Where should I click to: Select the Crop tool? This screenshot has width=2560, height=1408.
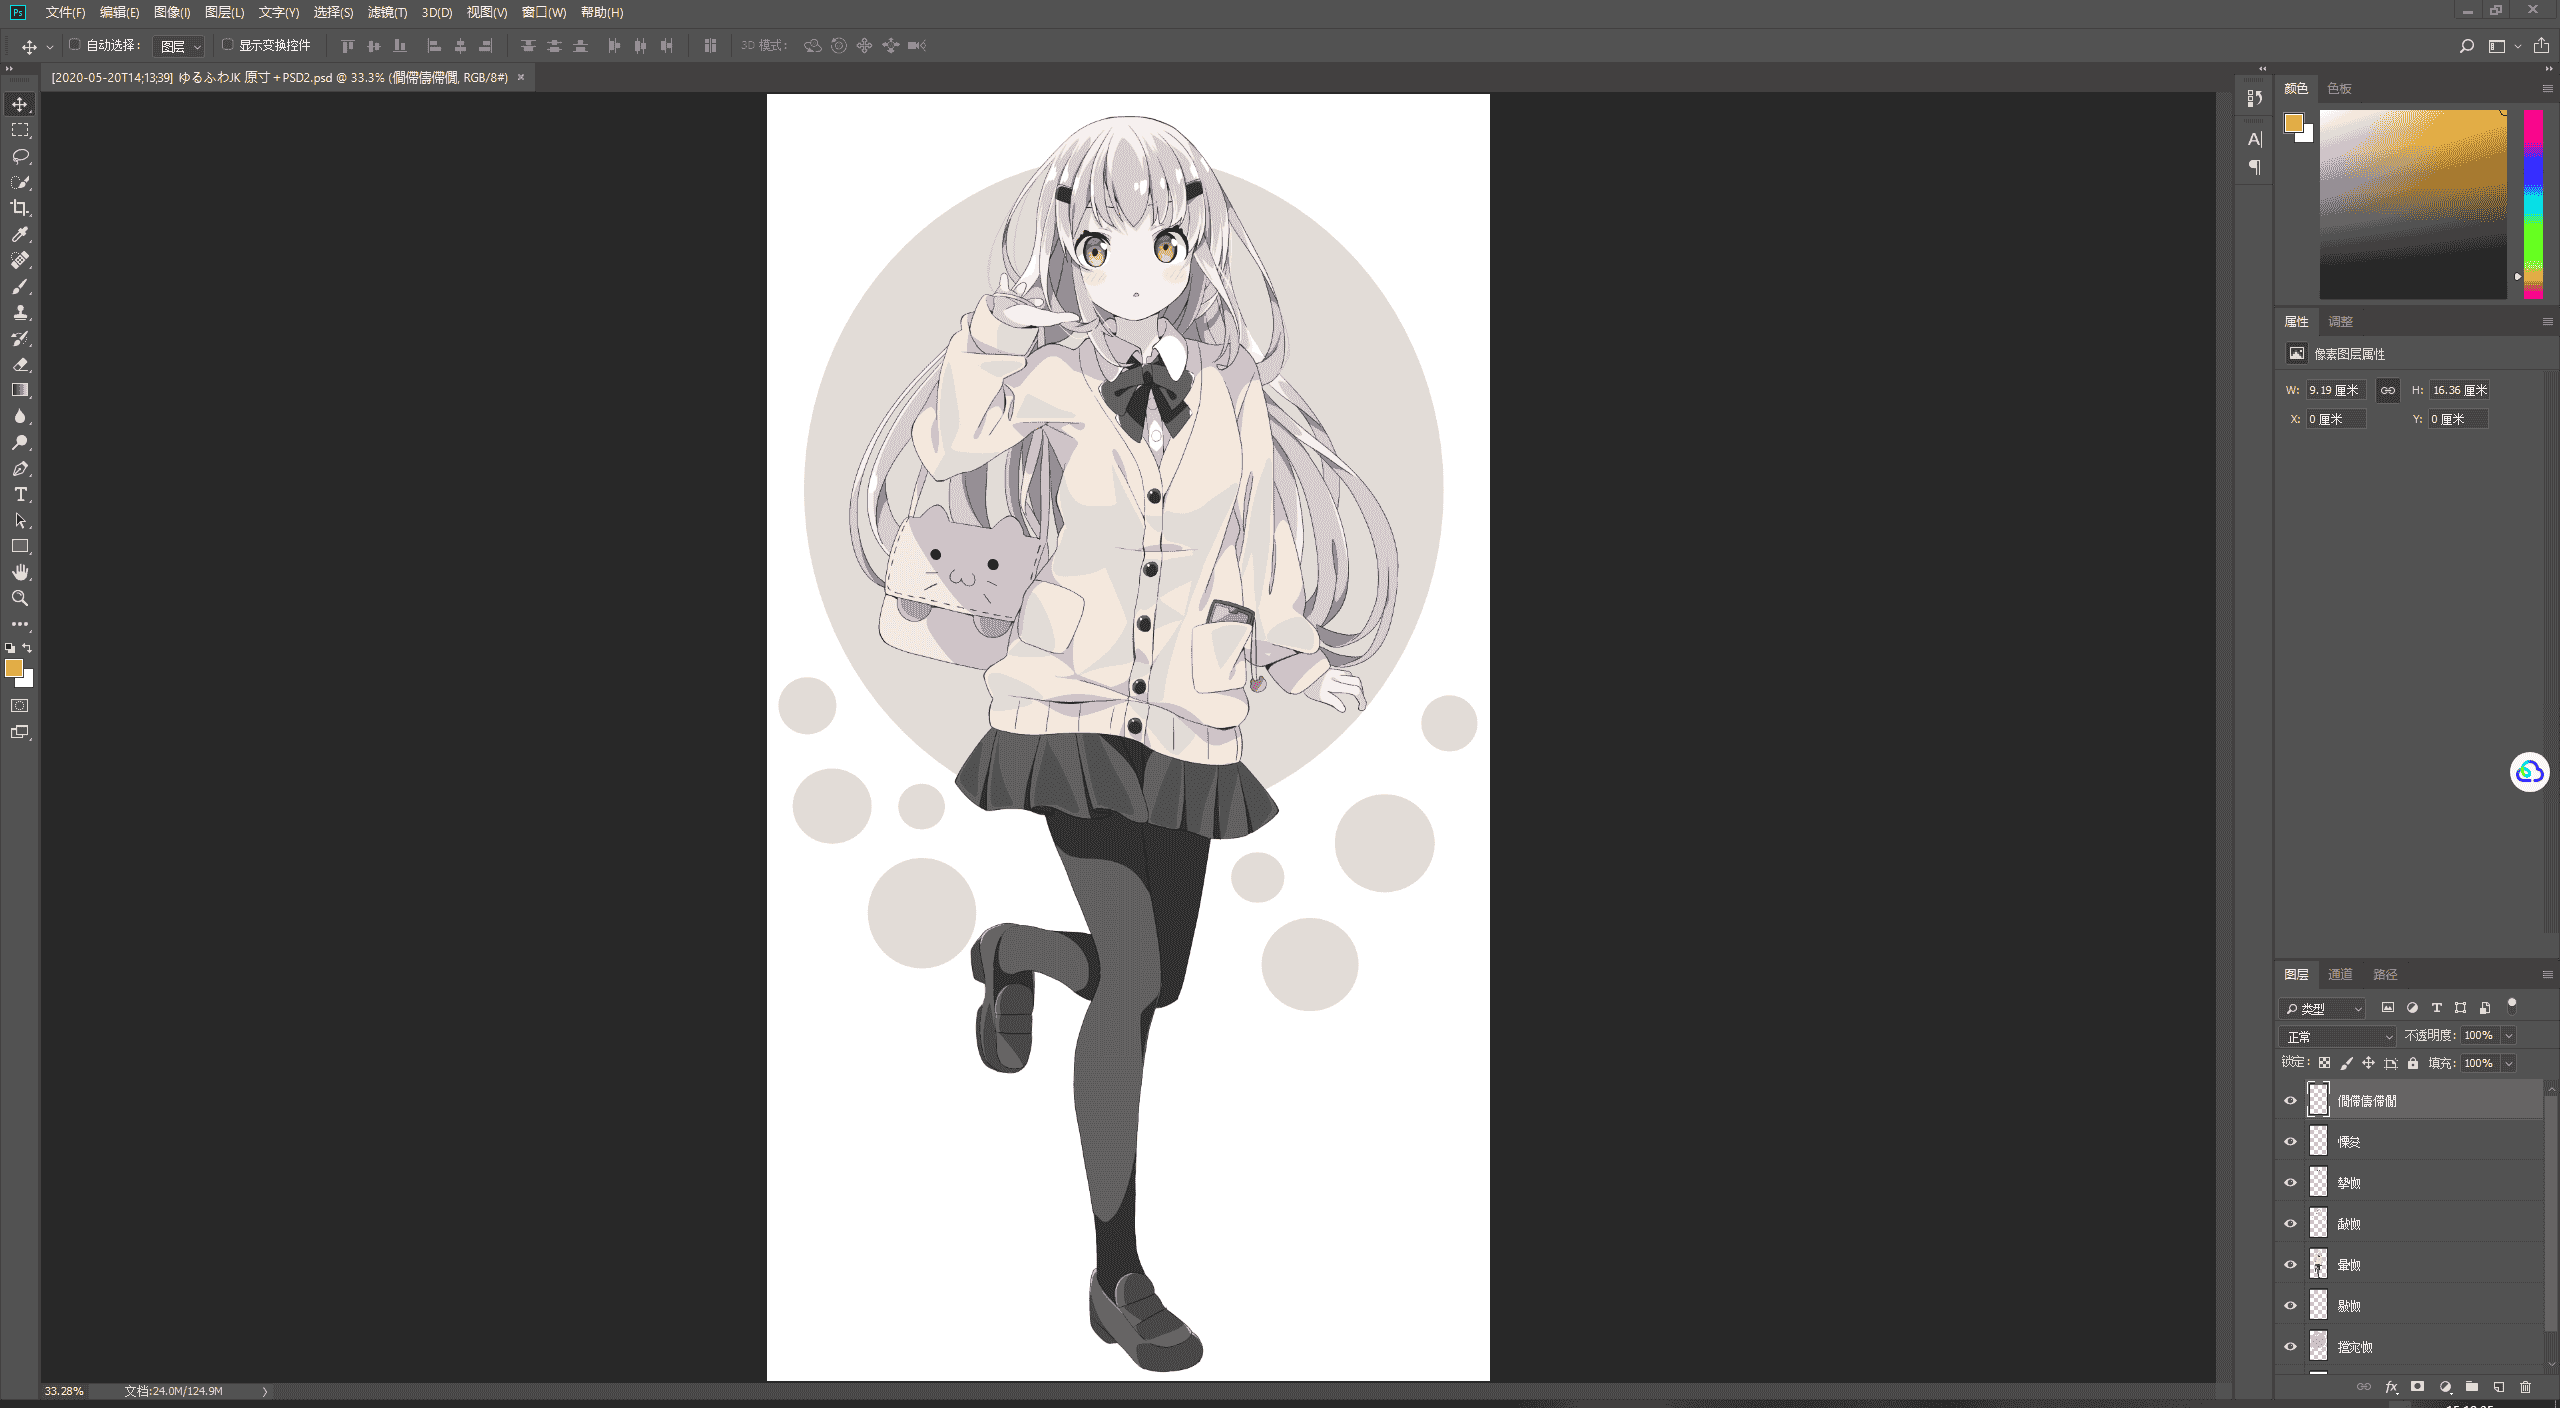click(20, 208)
